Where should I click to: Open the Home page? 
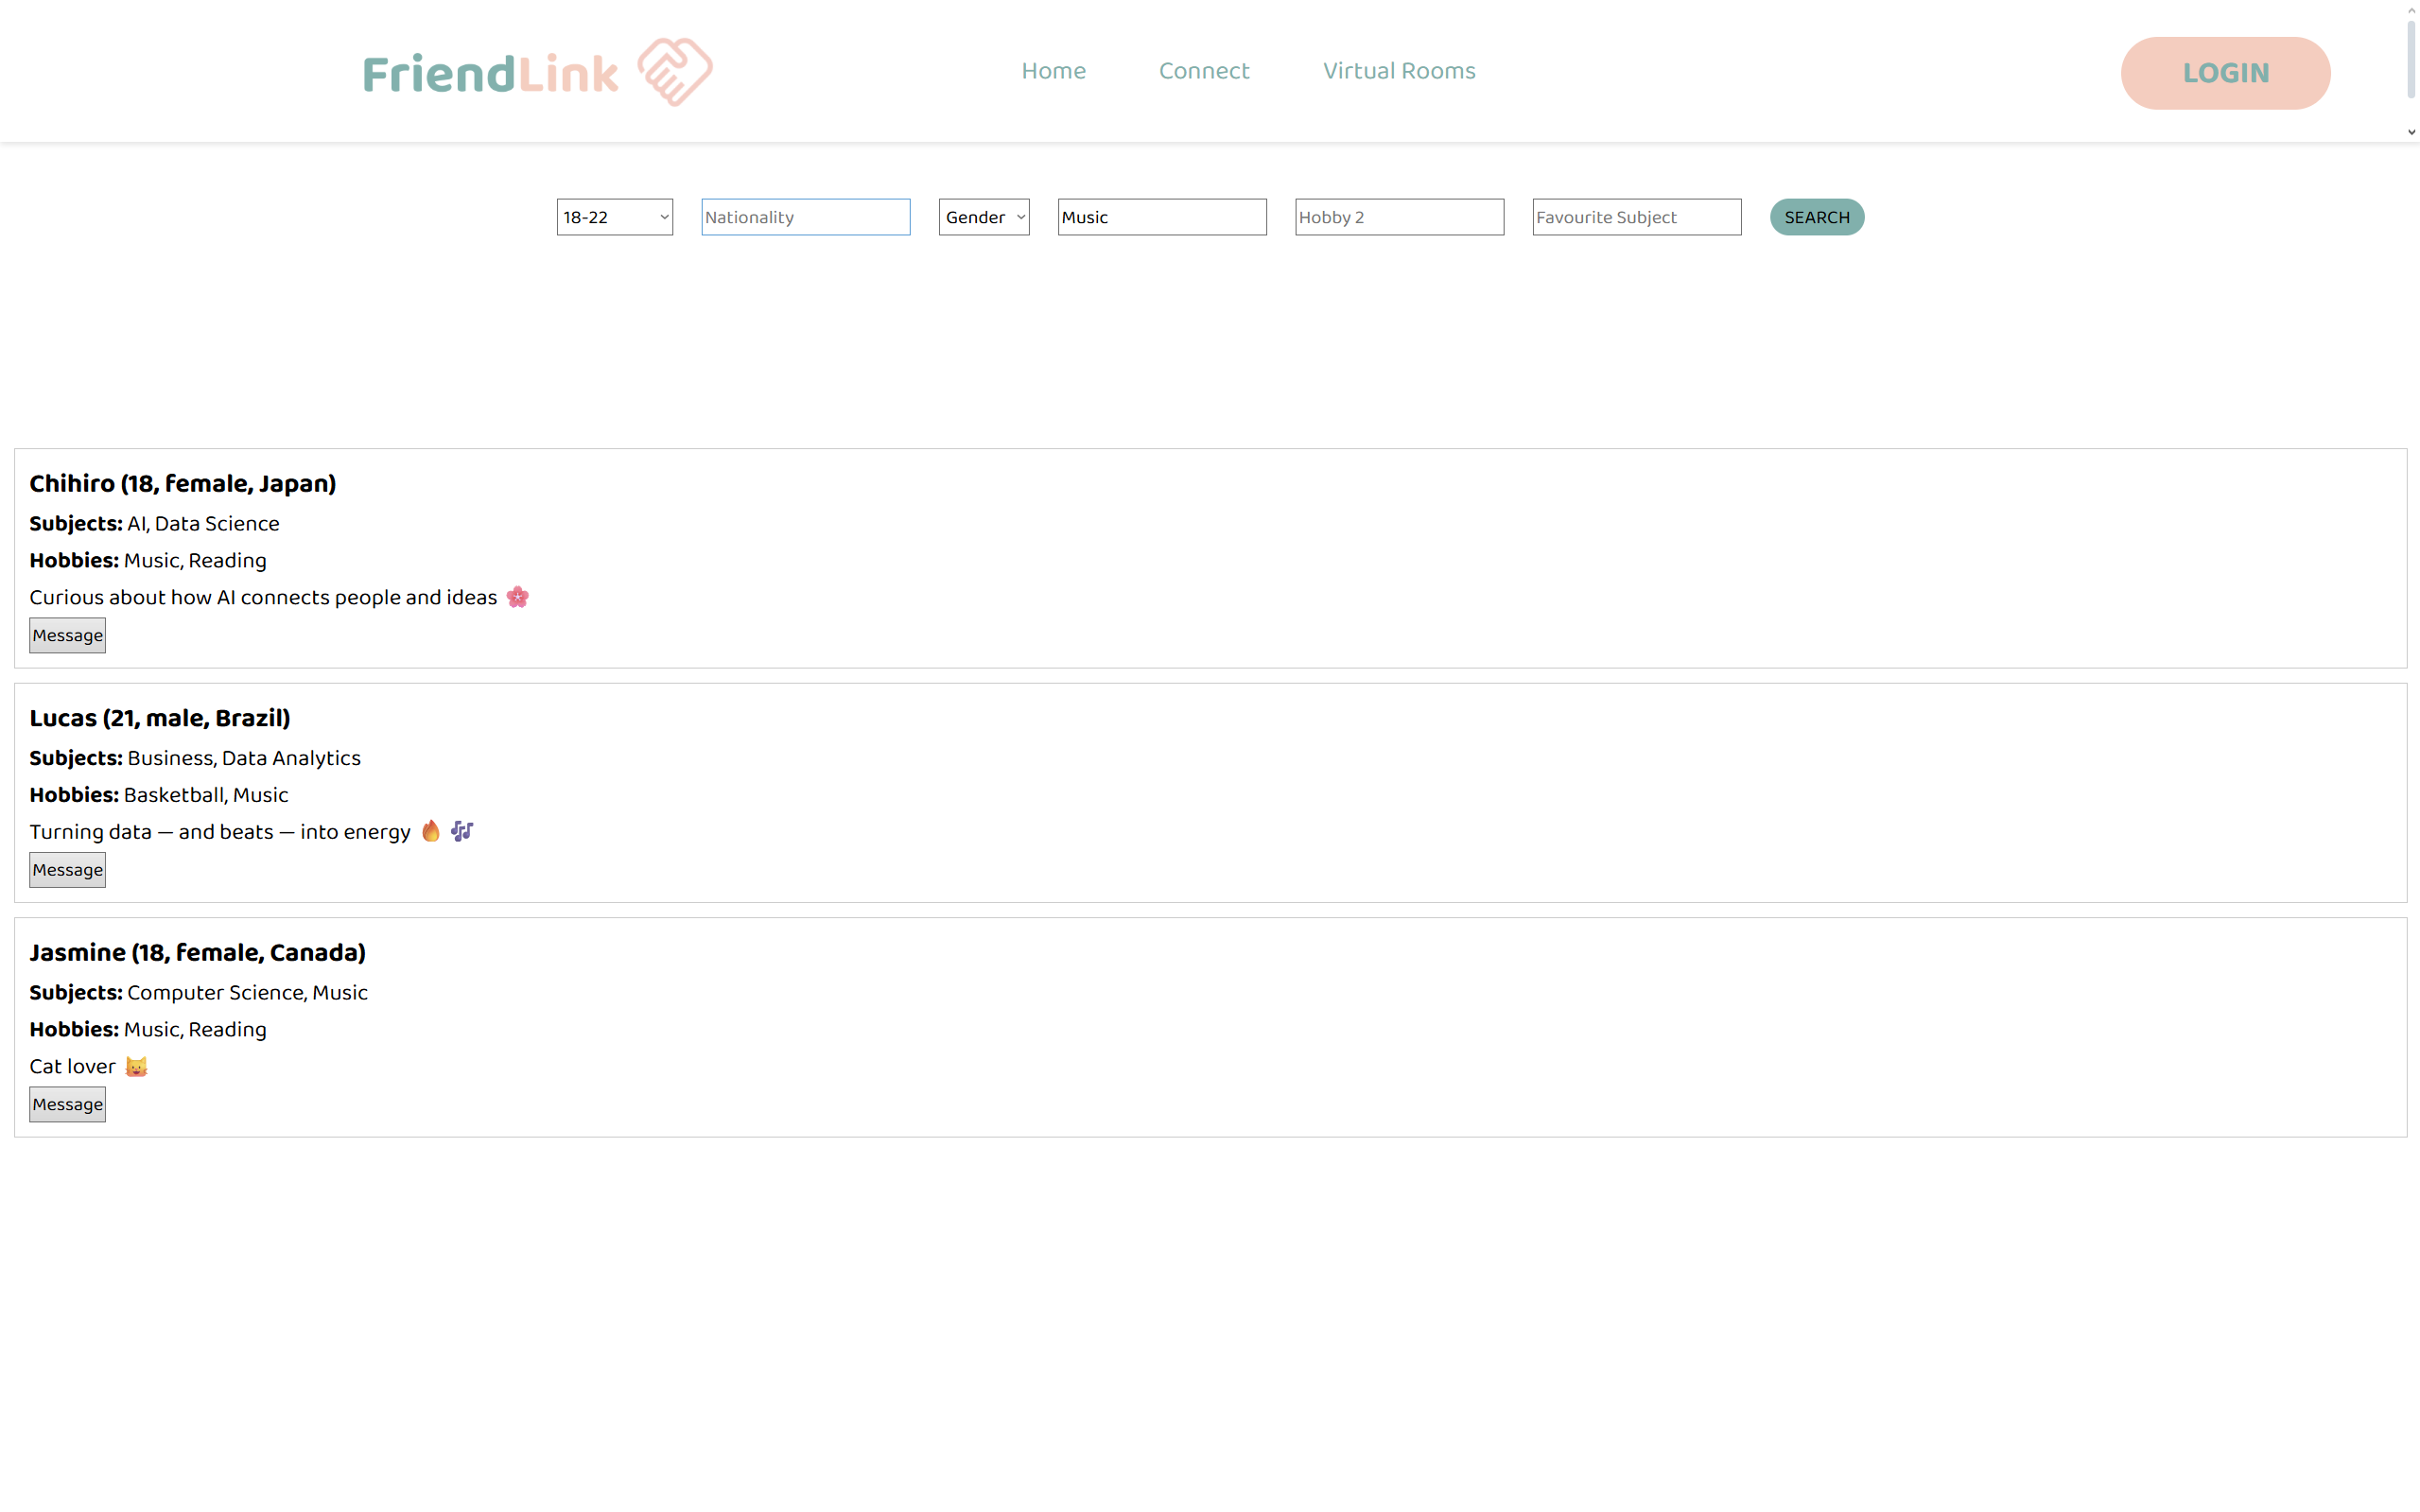pos(1053,71)
